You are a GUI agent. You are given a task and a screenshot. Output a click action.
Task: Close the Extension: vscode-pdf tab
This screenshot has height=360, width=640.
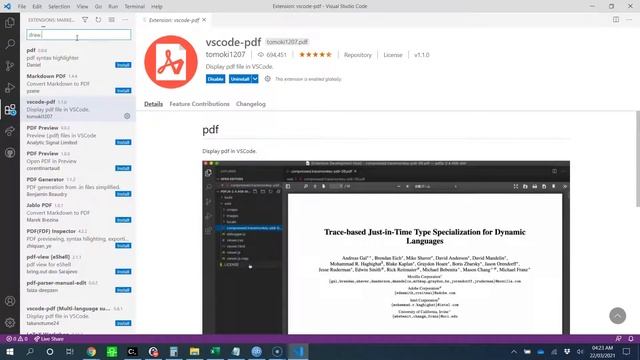[x=204, y=20]
